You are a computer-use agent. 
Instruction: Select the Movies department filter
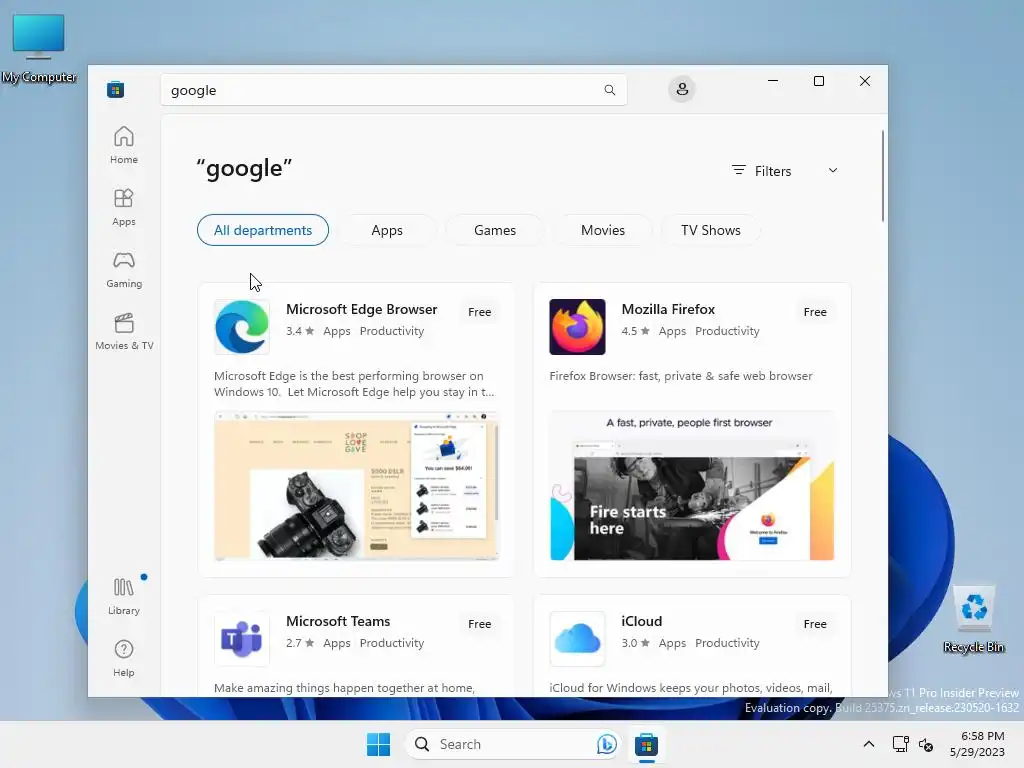click(603, 230)
